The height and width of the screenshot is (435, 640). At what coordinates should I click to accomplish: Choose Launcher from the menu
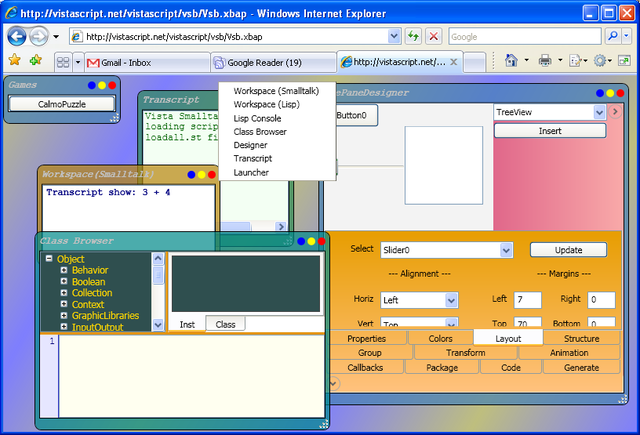click(251, 173)
